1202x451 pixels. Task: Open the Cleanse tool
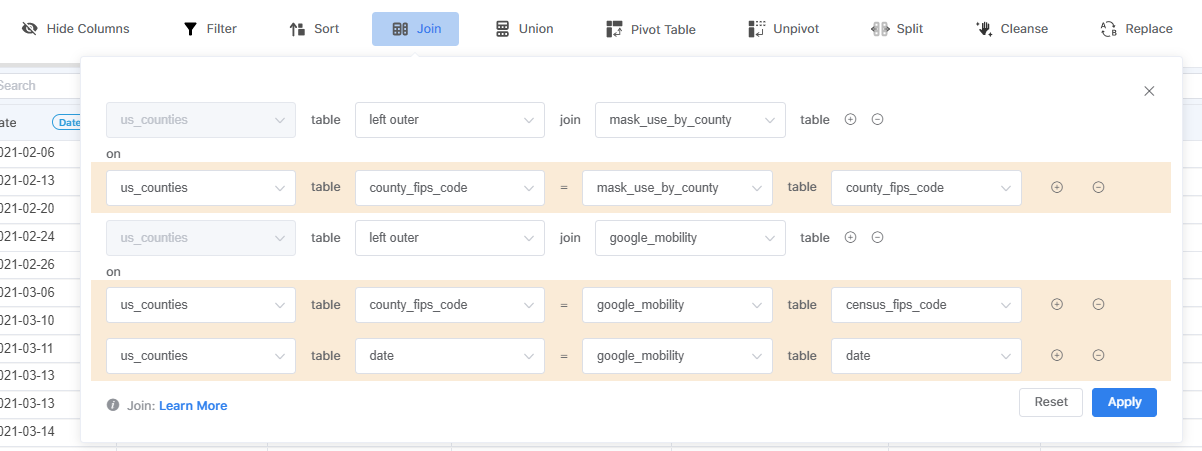[1012, 29]
